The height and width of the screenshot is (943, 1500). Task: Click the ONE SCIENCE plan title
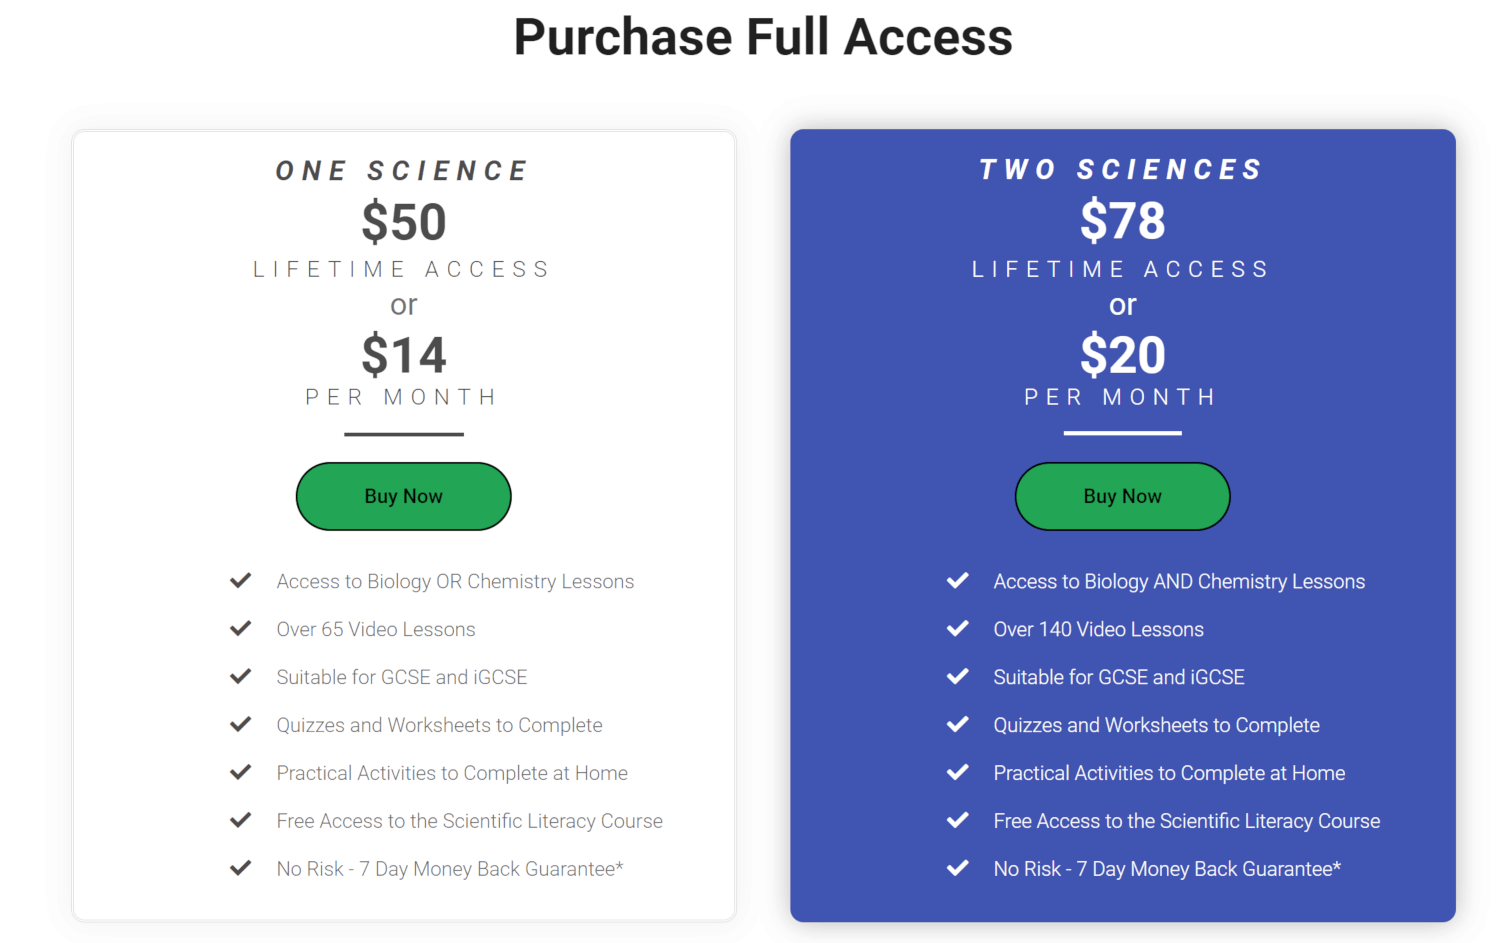[x=403, y=171]
